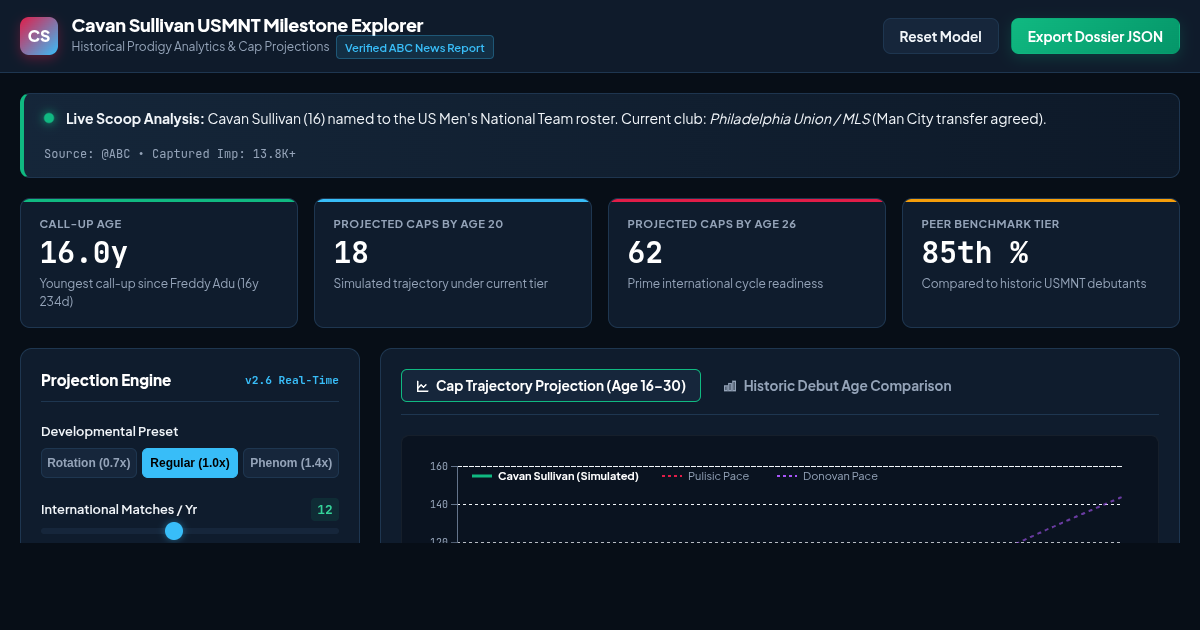Click the green live status dot
The image size is (1200, 630).
pos(49,118)
